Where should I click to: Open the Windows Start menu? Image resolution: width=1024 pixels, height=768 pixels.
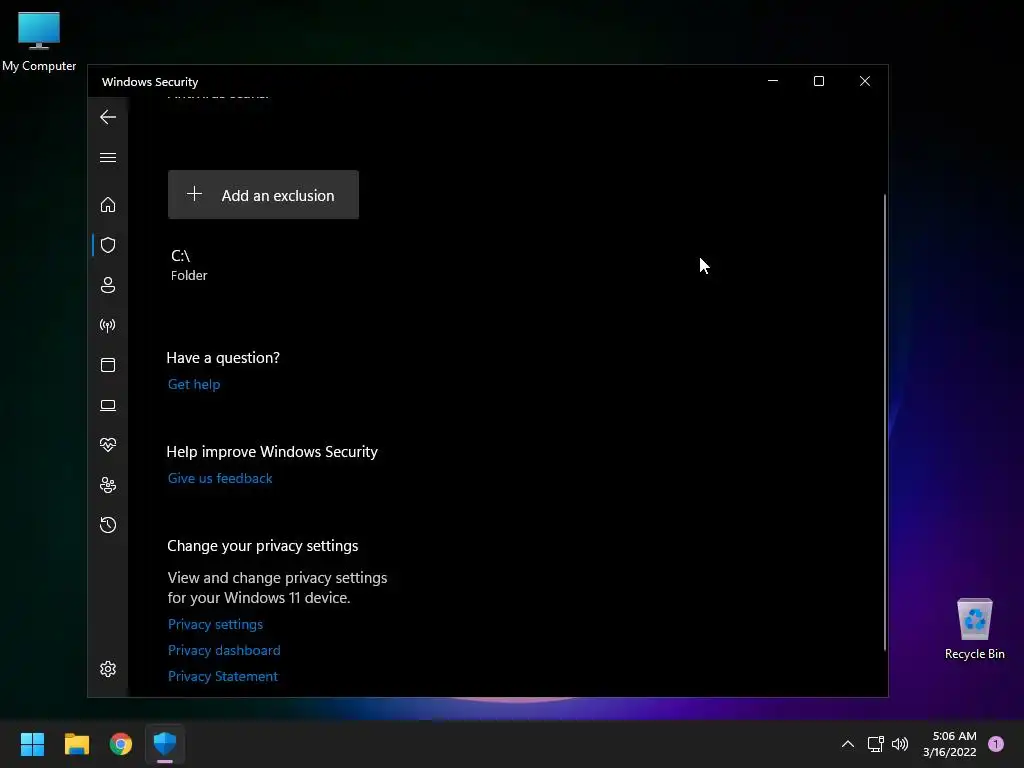point(32,744)
